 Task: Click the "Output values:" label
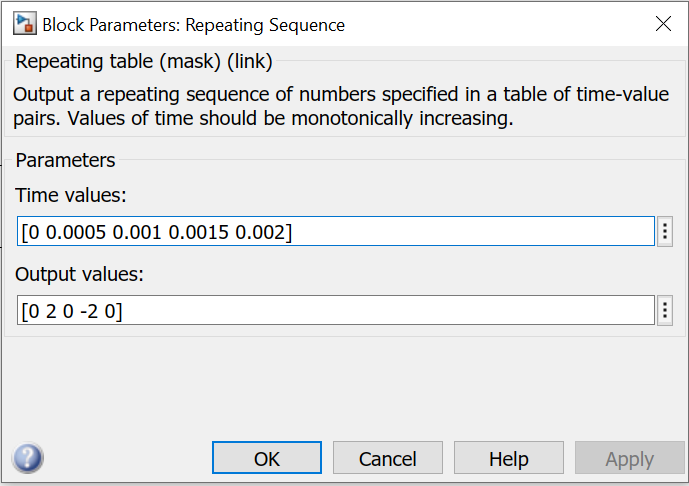point(80,274)
